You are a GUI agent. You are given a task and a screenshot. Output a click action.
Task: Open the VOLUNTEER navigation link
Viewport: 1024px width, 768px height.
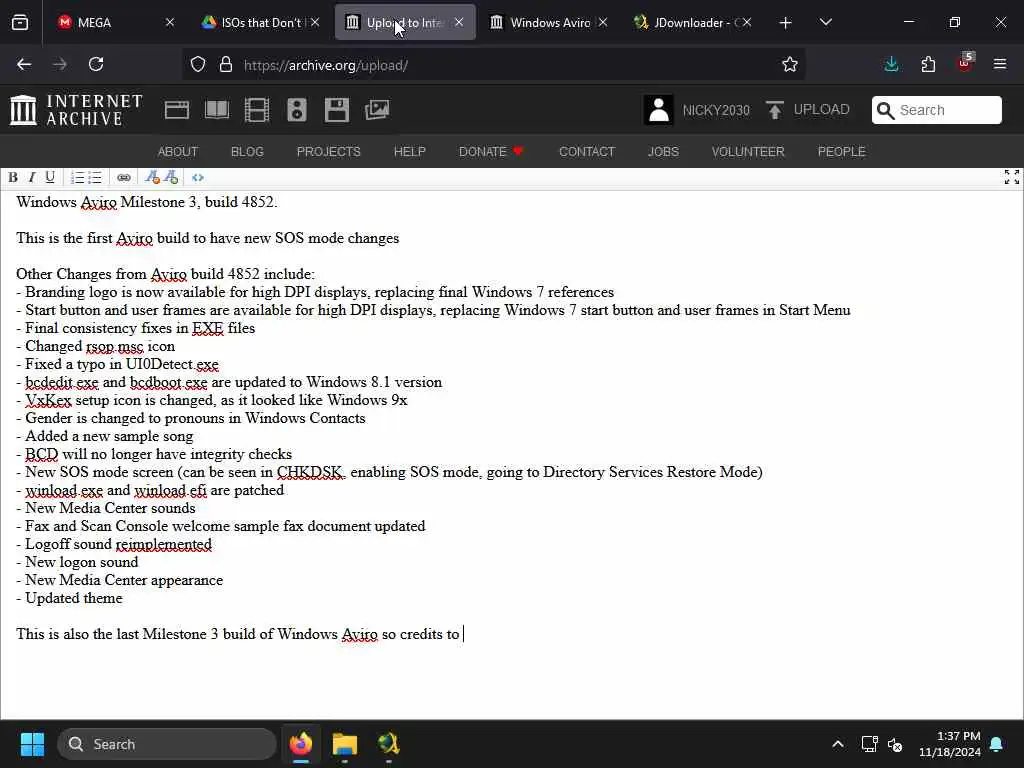[x=748, y=152]
